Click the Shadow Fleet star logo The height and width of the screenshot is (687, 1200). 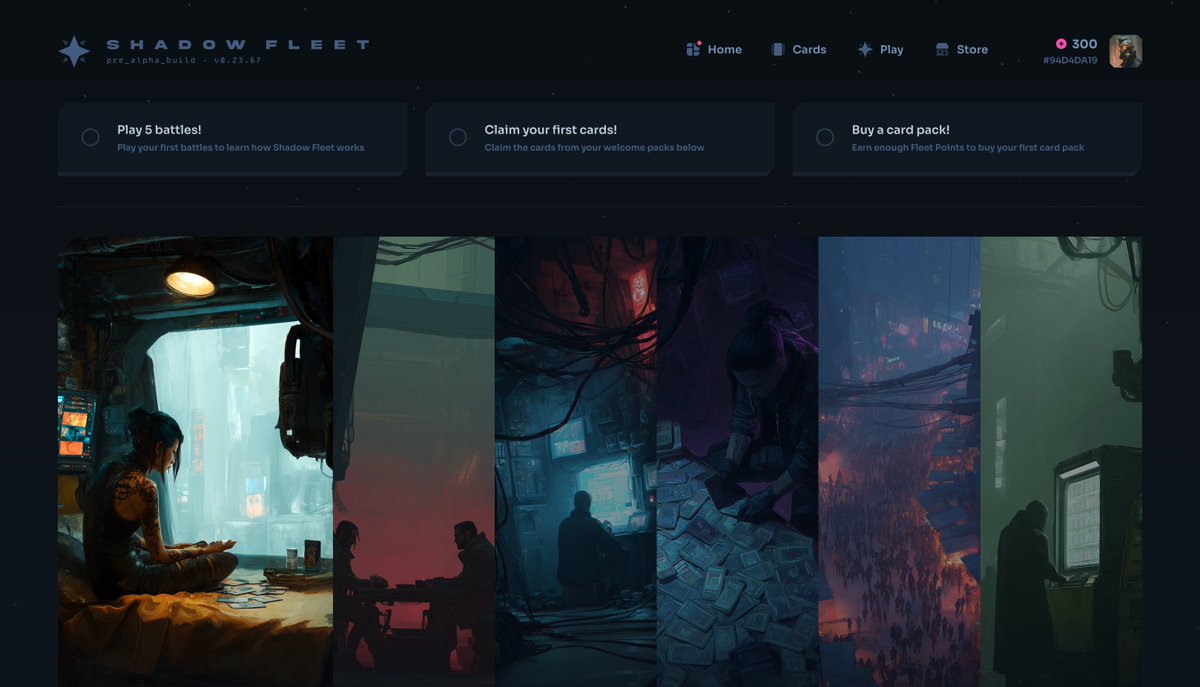point(74,51)
